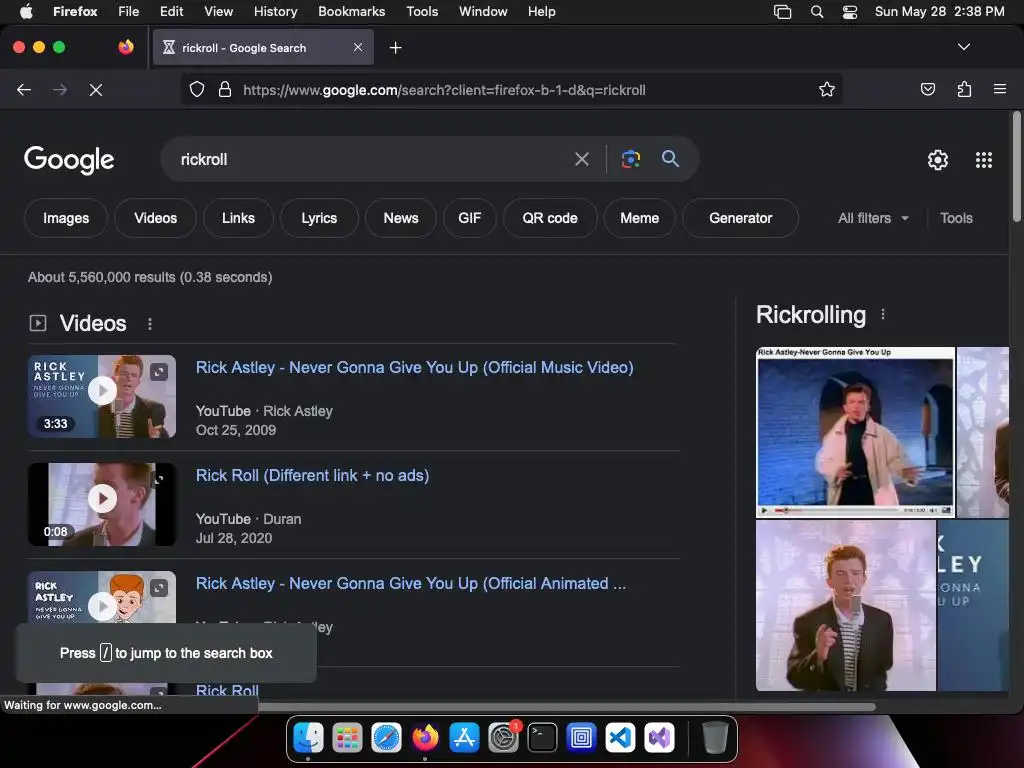Open the blue-background Rickrolling image

coord(855,432)
